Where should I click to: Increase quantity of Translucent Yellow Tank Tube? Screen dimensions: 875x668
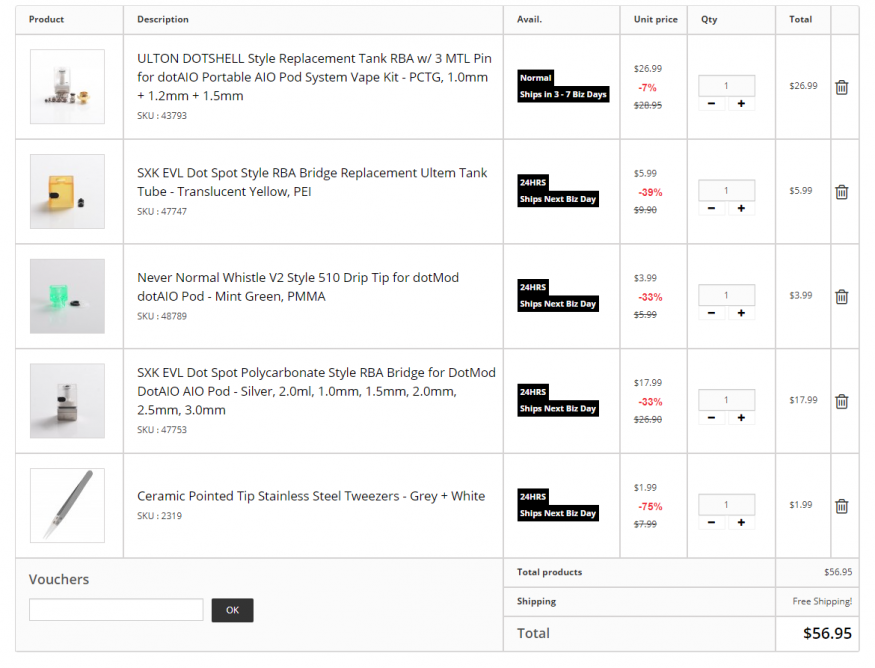pyautogui.click(x=741, y=209)
